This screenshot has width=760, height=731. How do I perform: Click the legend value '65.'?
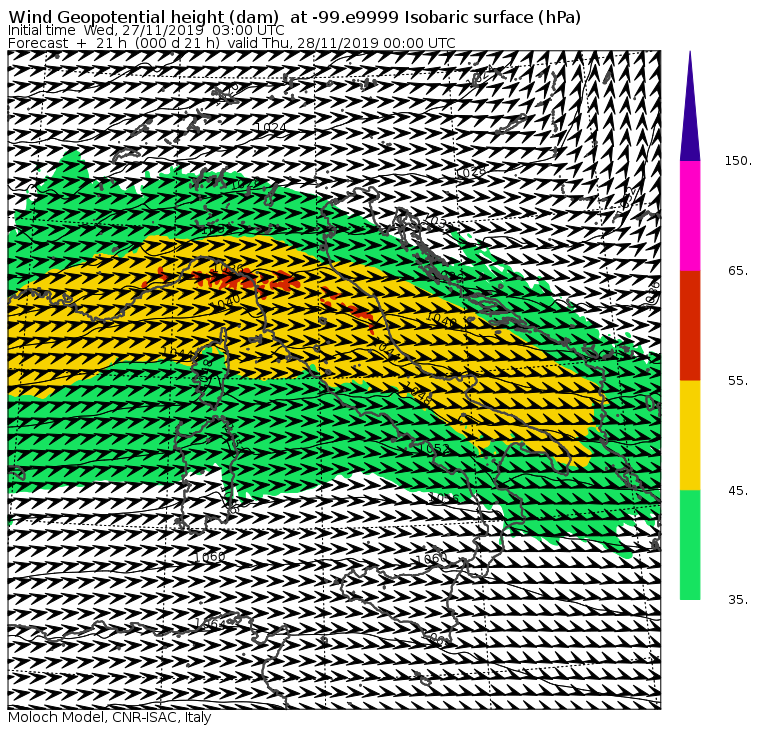tap(739, 271)
